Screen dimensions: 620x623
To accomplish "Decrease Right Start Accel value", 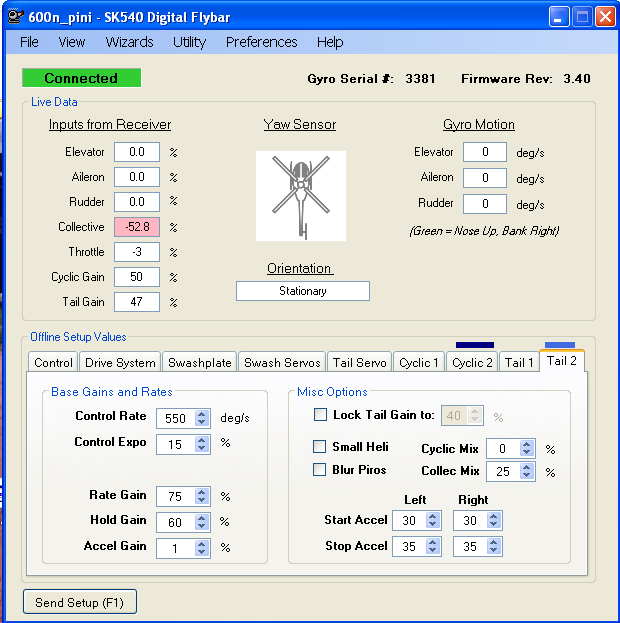I will pos(494,524).
